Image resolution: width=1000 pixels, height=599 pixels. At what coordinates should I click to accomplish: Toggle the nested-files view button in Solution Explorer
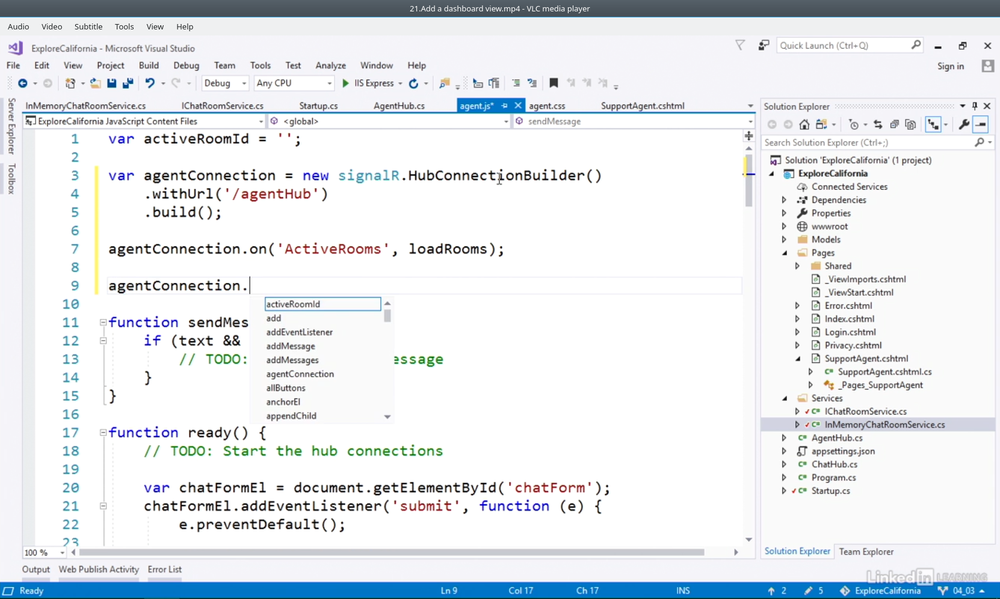pyautogui.click(x=933, y=124)
